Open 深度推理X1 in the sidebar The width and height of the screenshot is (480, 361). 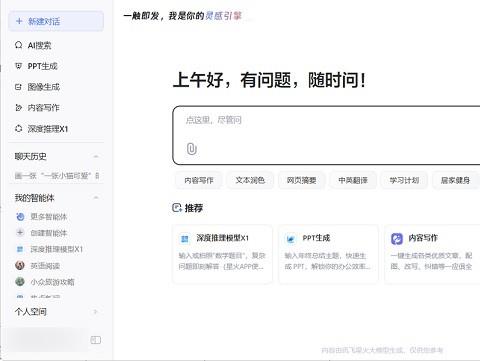click(48, 129)
